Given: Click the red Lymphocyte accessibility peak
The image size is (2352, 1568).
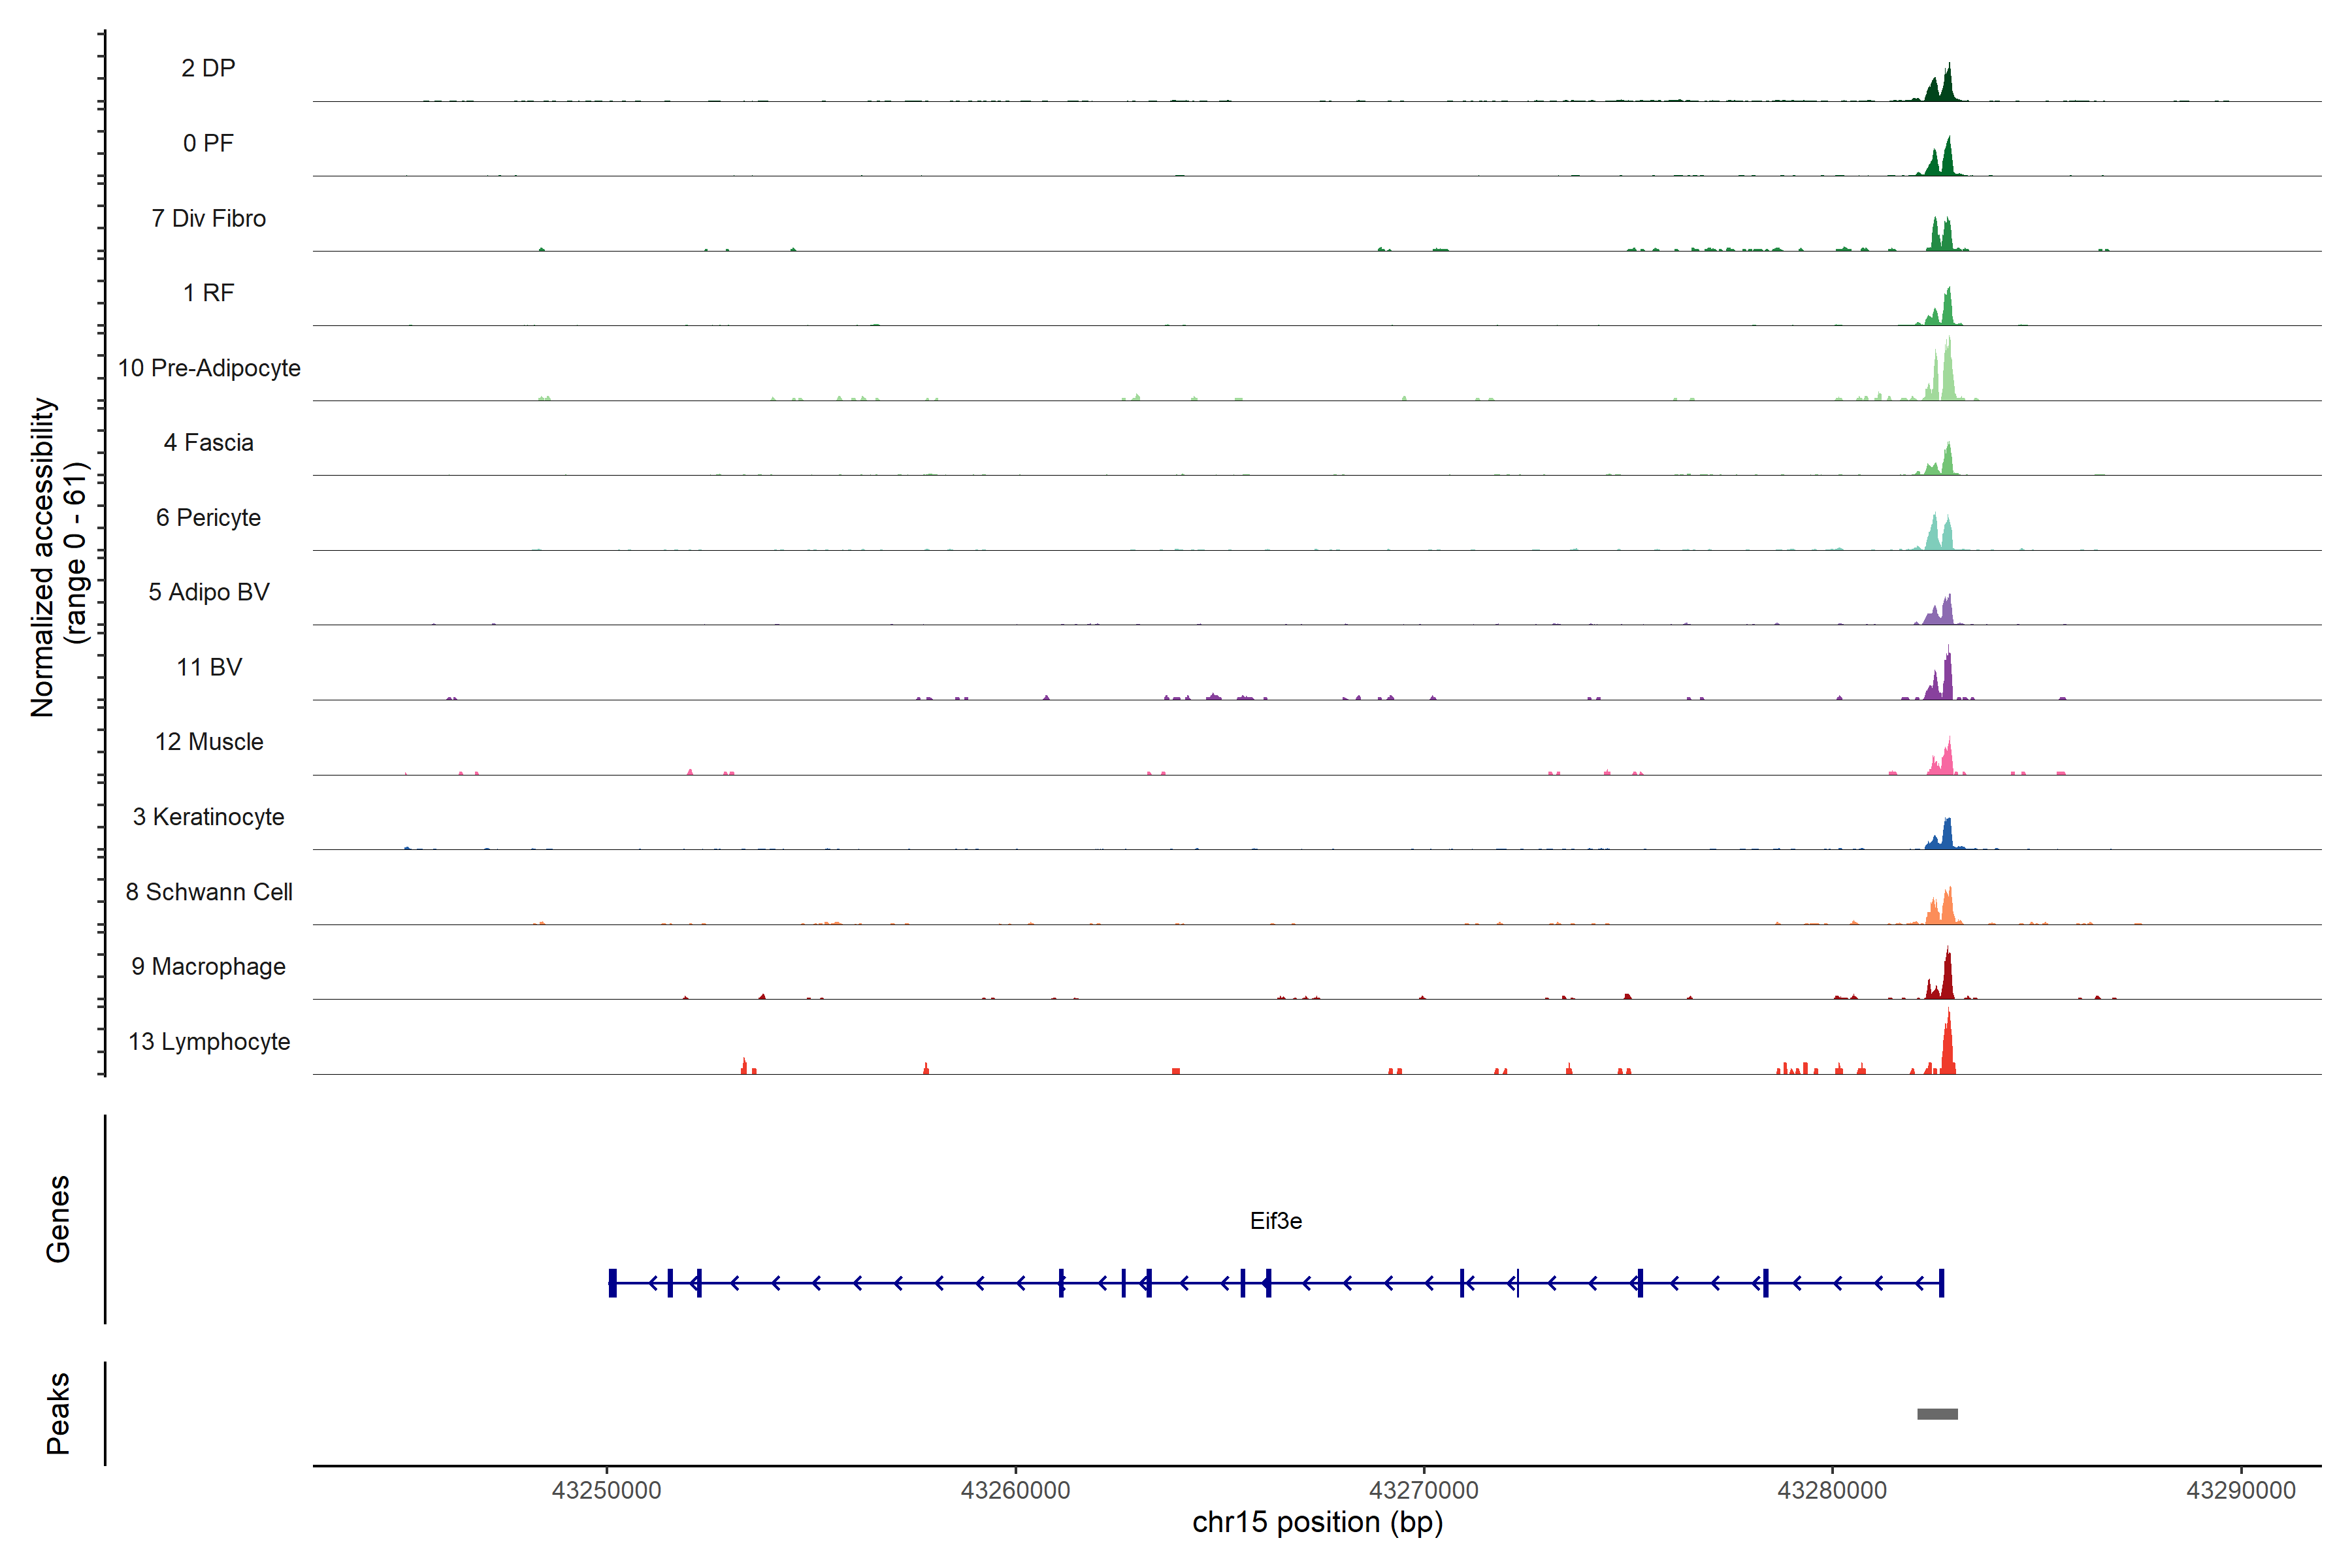Looking at the screenshot, I should tap(1947, 1050).
